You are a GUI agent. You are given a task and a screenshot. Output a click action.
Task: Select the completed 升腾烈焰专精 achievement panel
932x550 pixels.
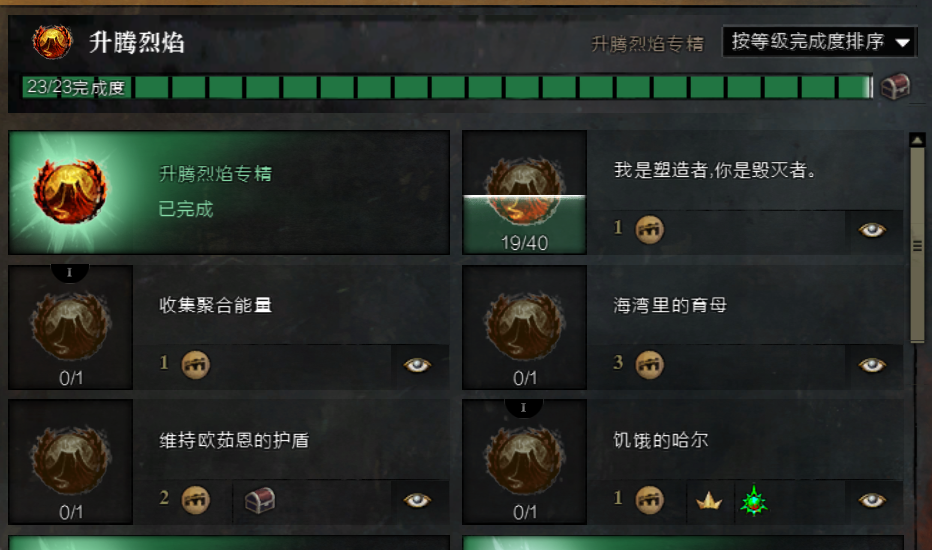(x=229, y=192)
